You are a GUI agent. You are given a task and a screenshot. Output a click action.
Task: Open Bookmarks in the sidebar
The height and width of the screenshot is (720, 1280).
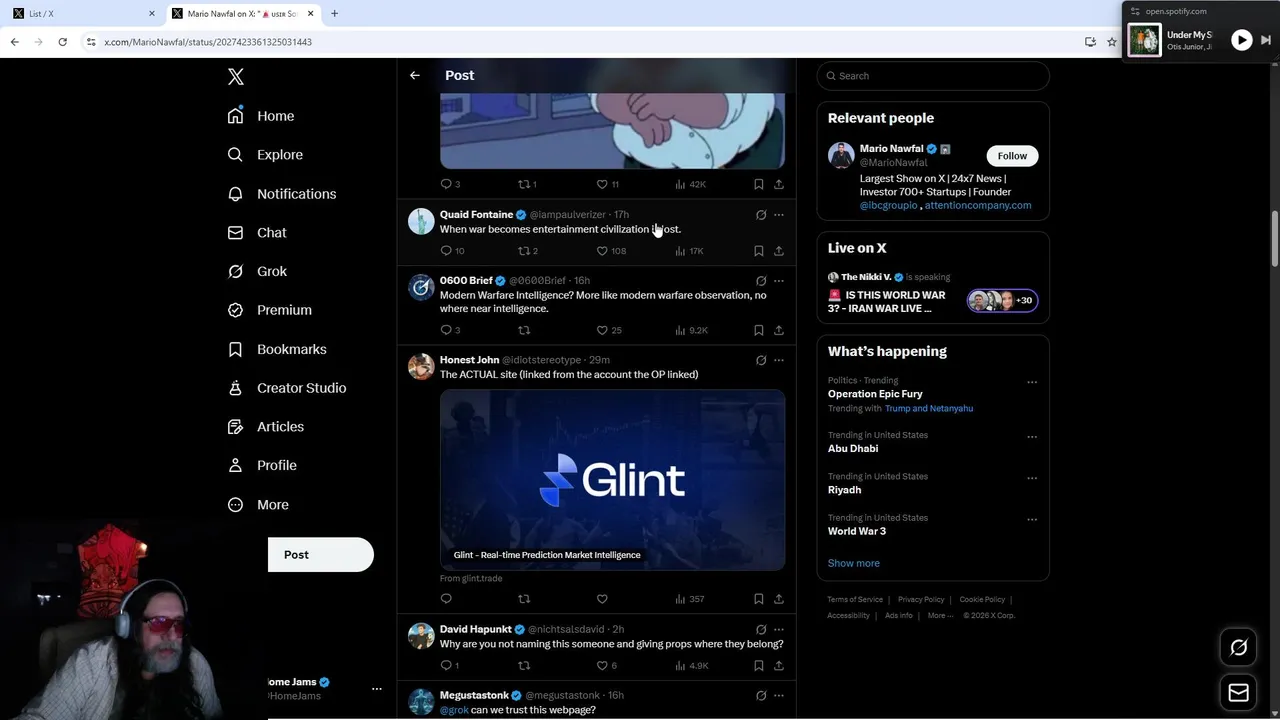[277, 349]
